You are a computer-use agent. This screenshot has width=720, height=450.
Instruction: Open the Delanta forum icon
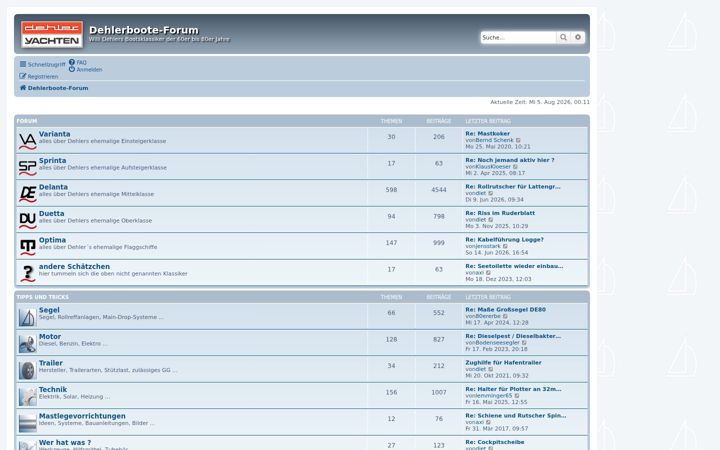click(28, 194)
